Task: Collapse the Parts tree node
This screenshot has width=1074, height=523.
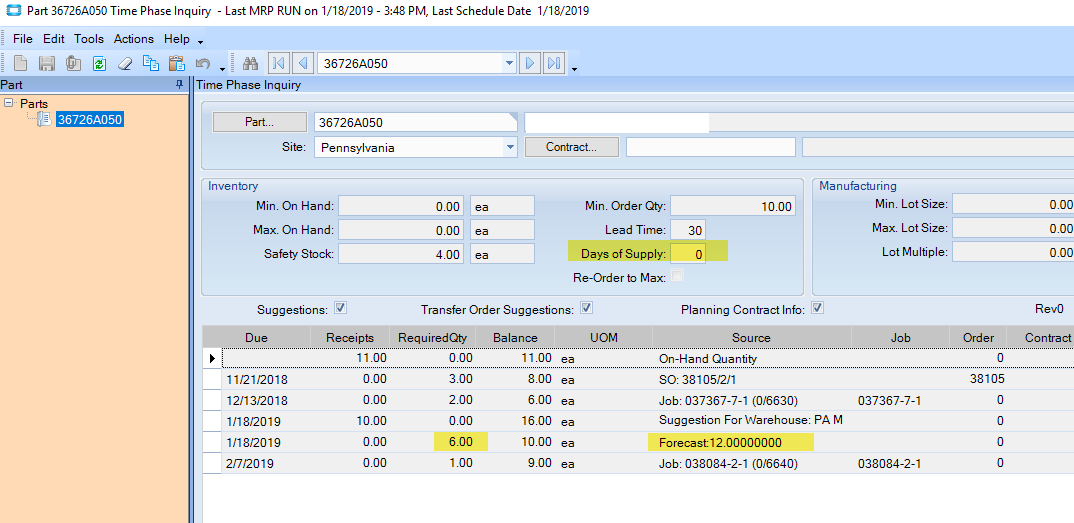Action: point(9,103)
